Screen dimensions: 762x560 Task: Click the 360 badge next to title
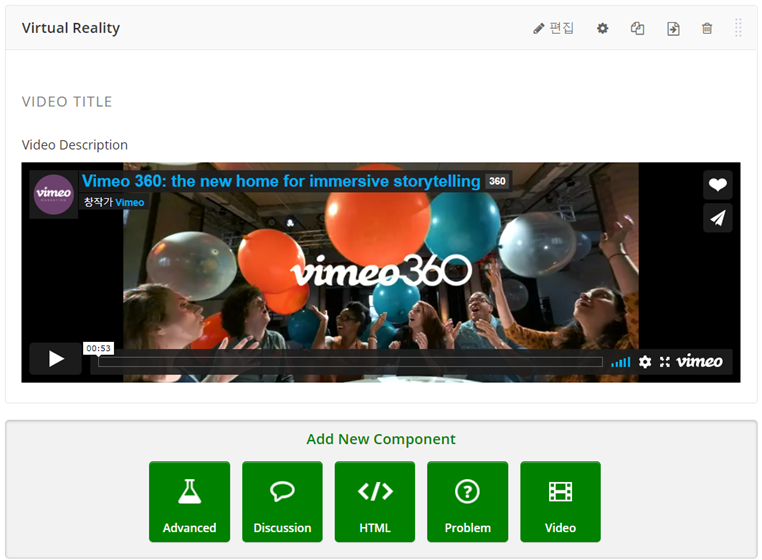497,181
